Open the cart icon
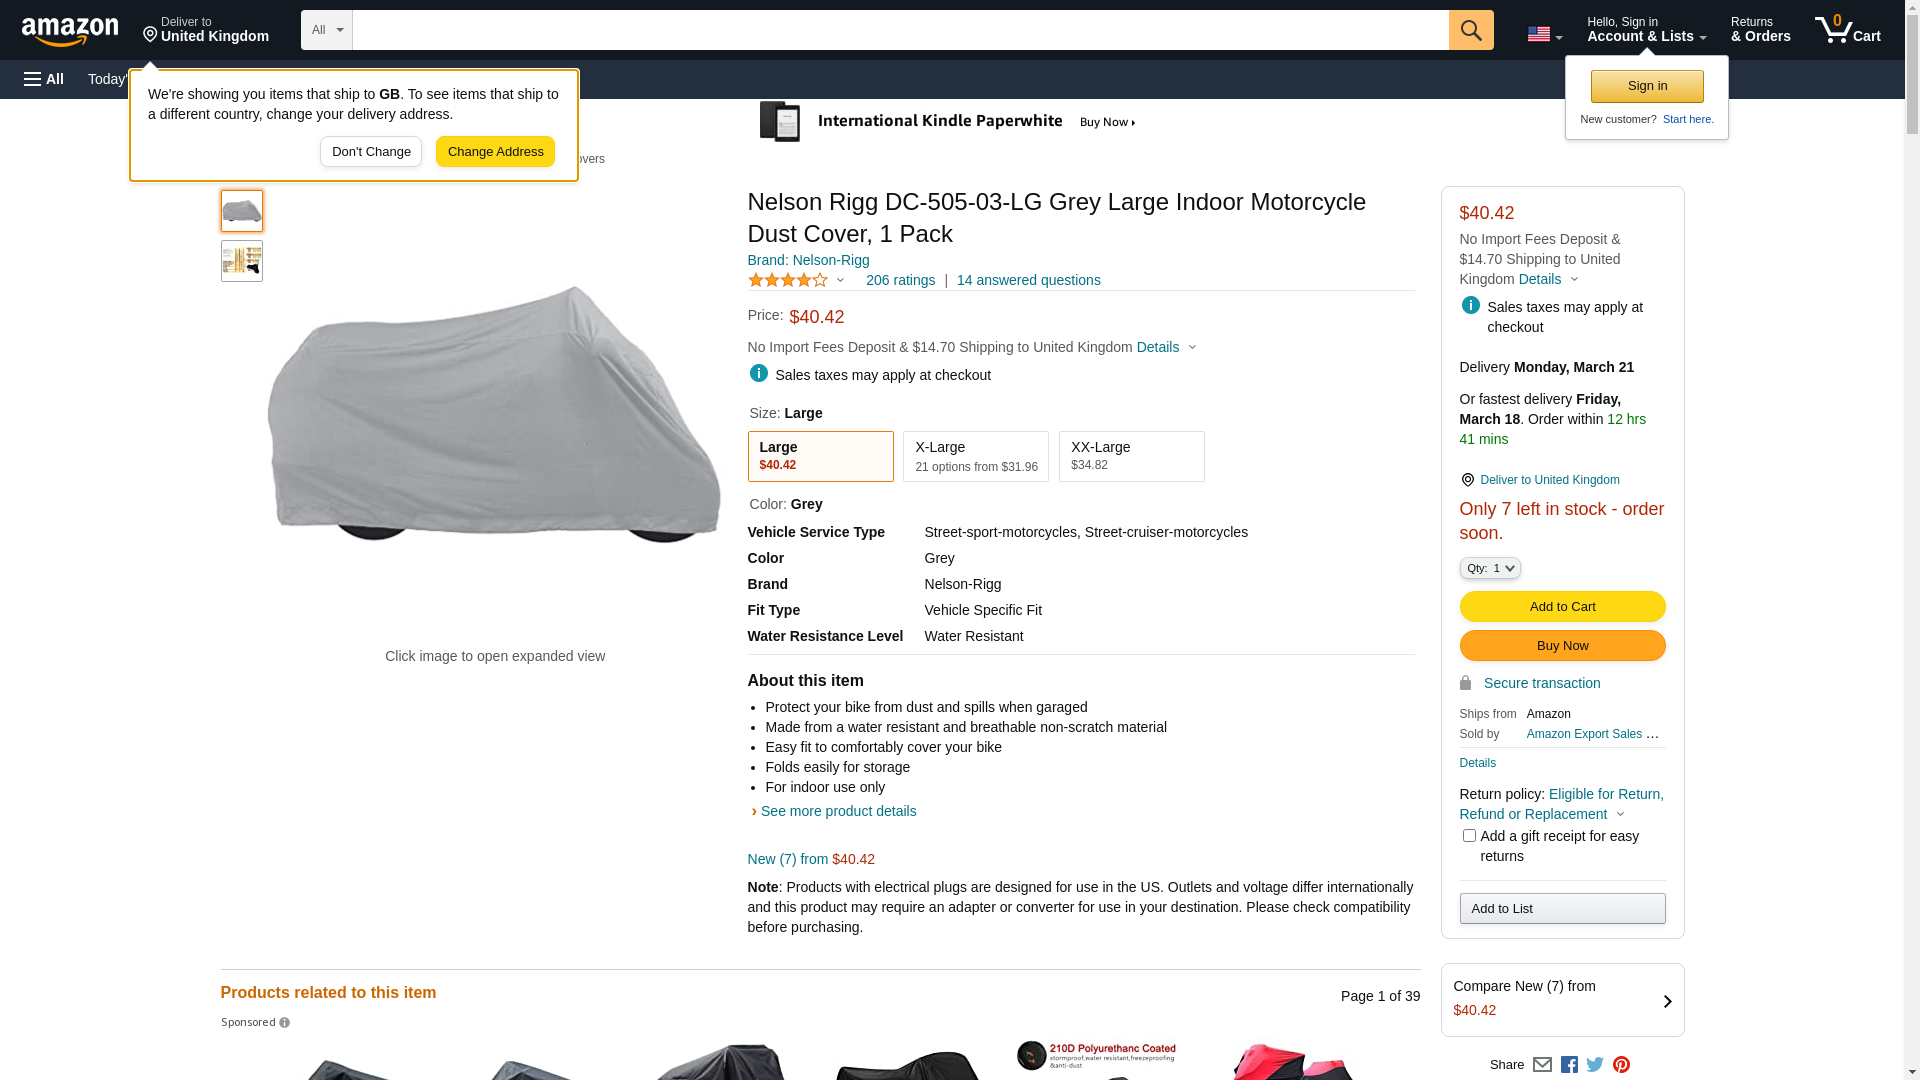 point(1847,30)
